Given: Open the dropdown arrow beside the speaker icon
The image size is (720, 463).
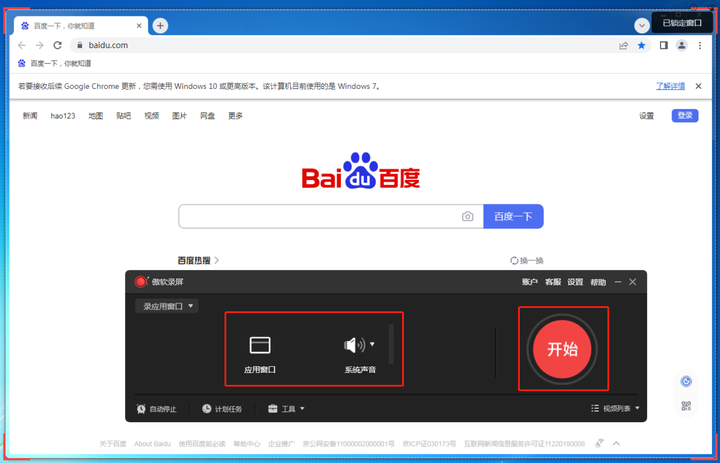Looking at the screenshot, I should pos(372,344).
